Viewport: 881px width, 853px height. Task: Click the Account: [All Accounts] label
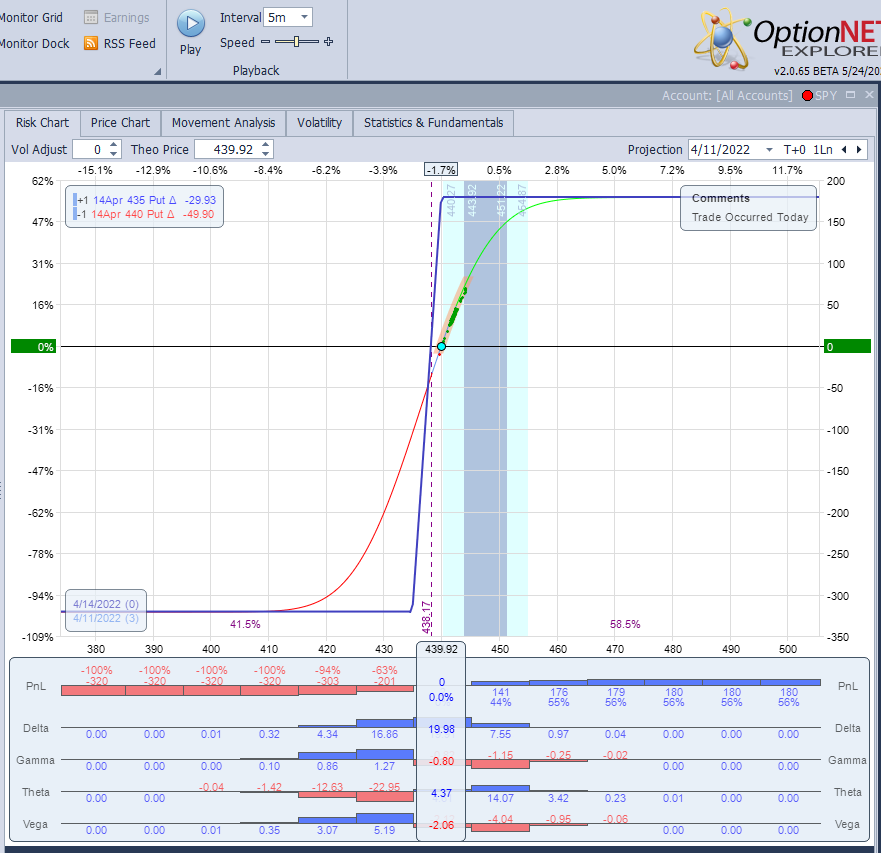click(727, 96)
